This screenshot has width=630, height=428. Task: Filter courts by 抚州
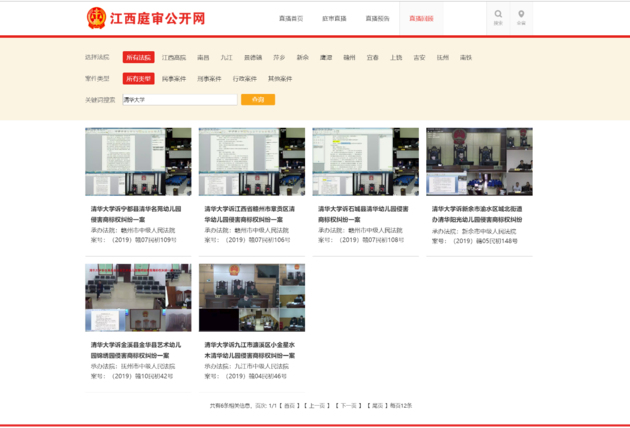point(442,57)
